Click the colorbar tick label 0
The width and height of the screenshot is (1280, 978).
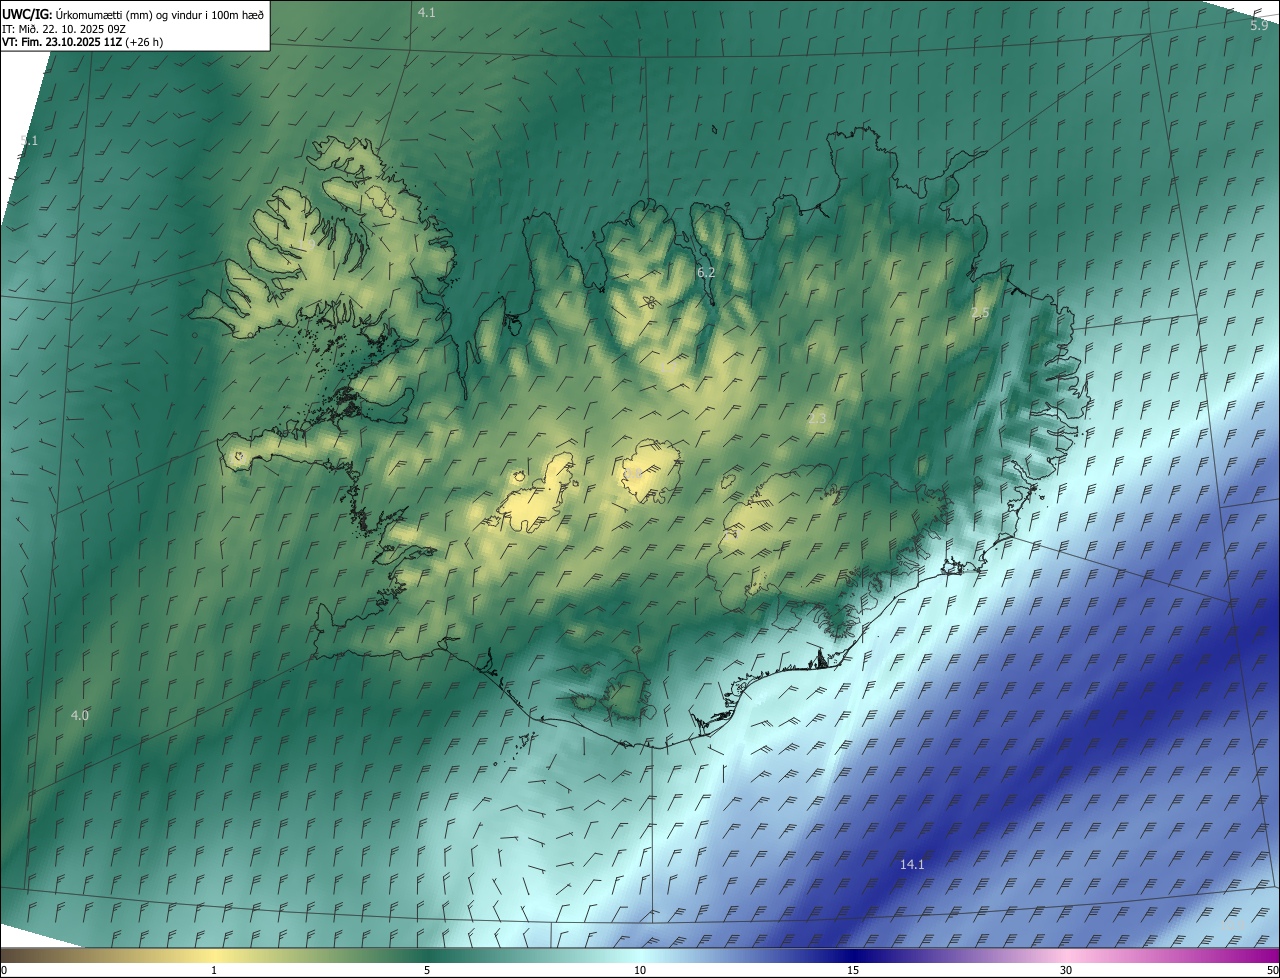pyautogui.click(x=4, y=970)
